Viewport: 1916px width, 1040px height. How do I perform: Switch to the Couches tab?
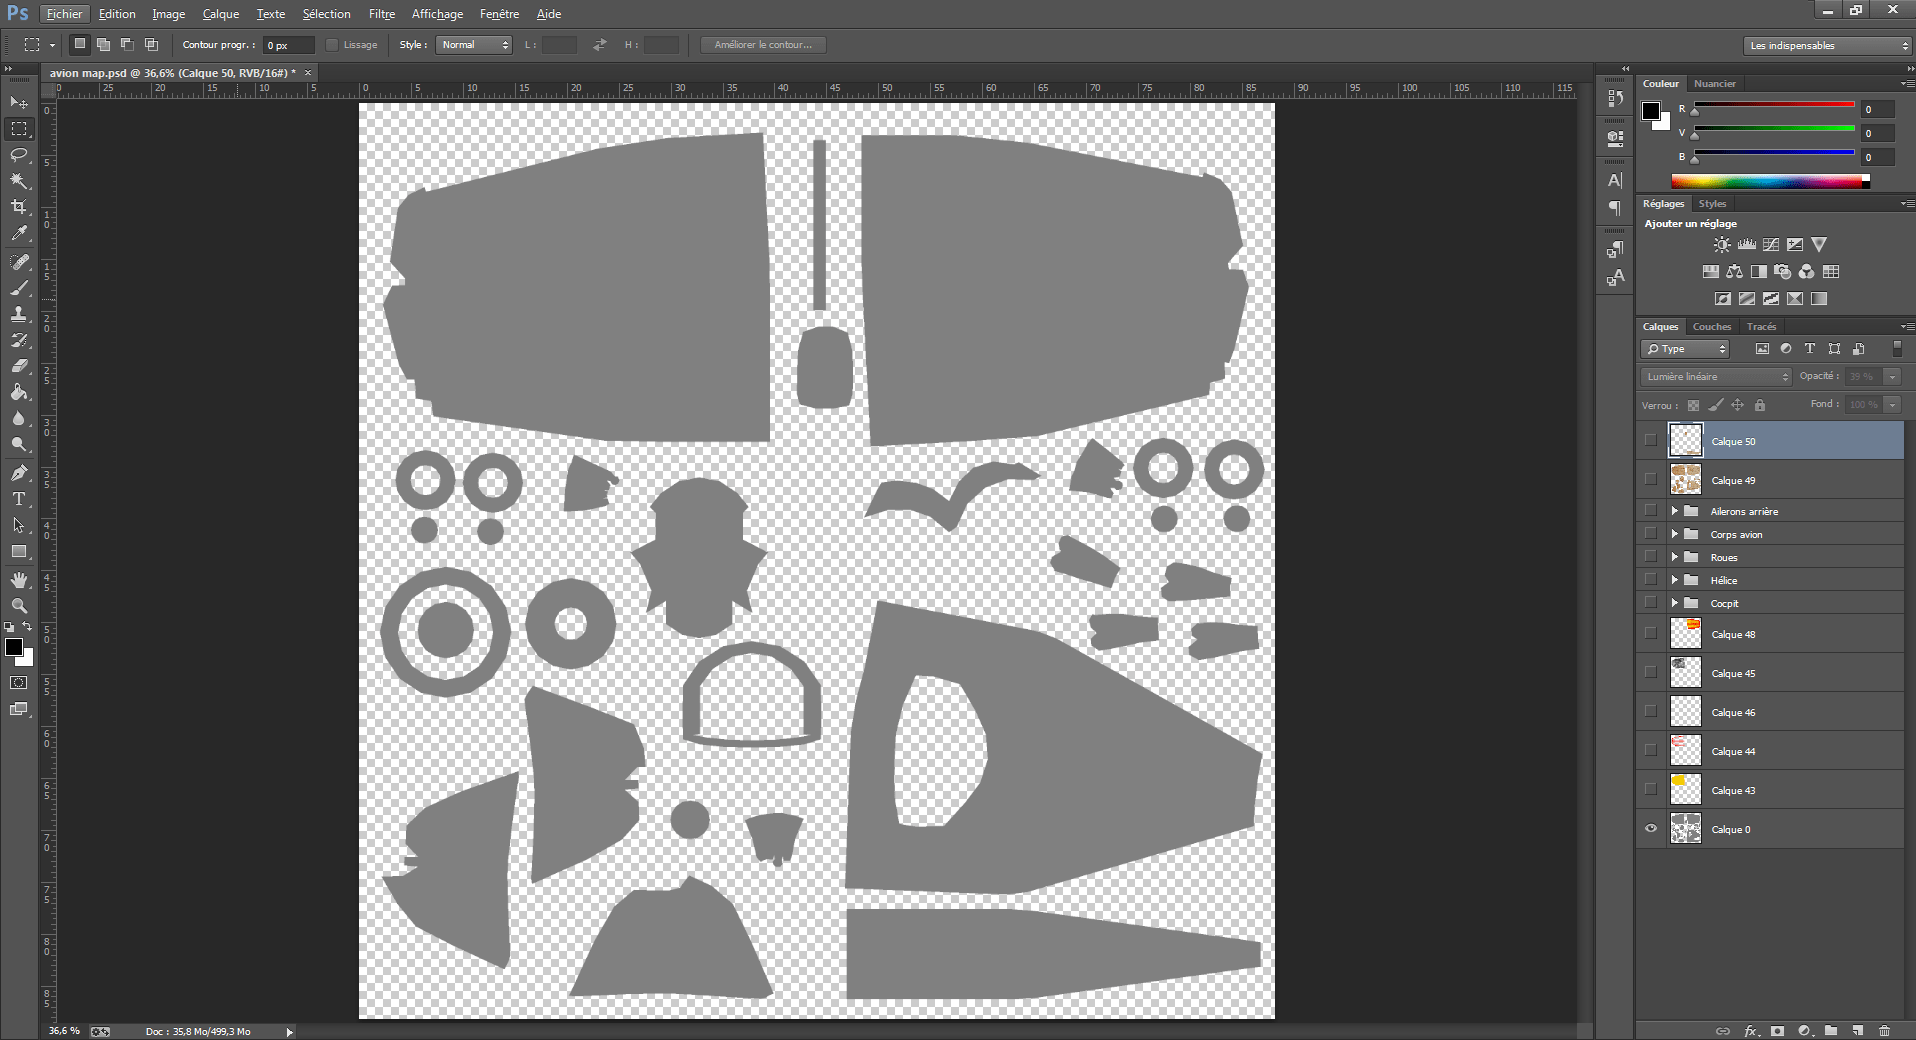1712,327
